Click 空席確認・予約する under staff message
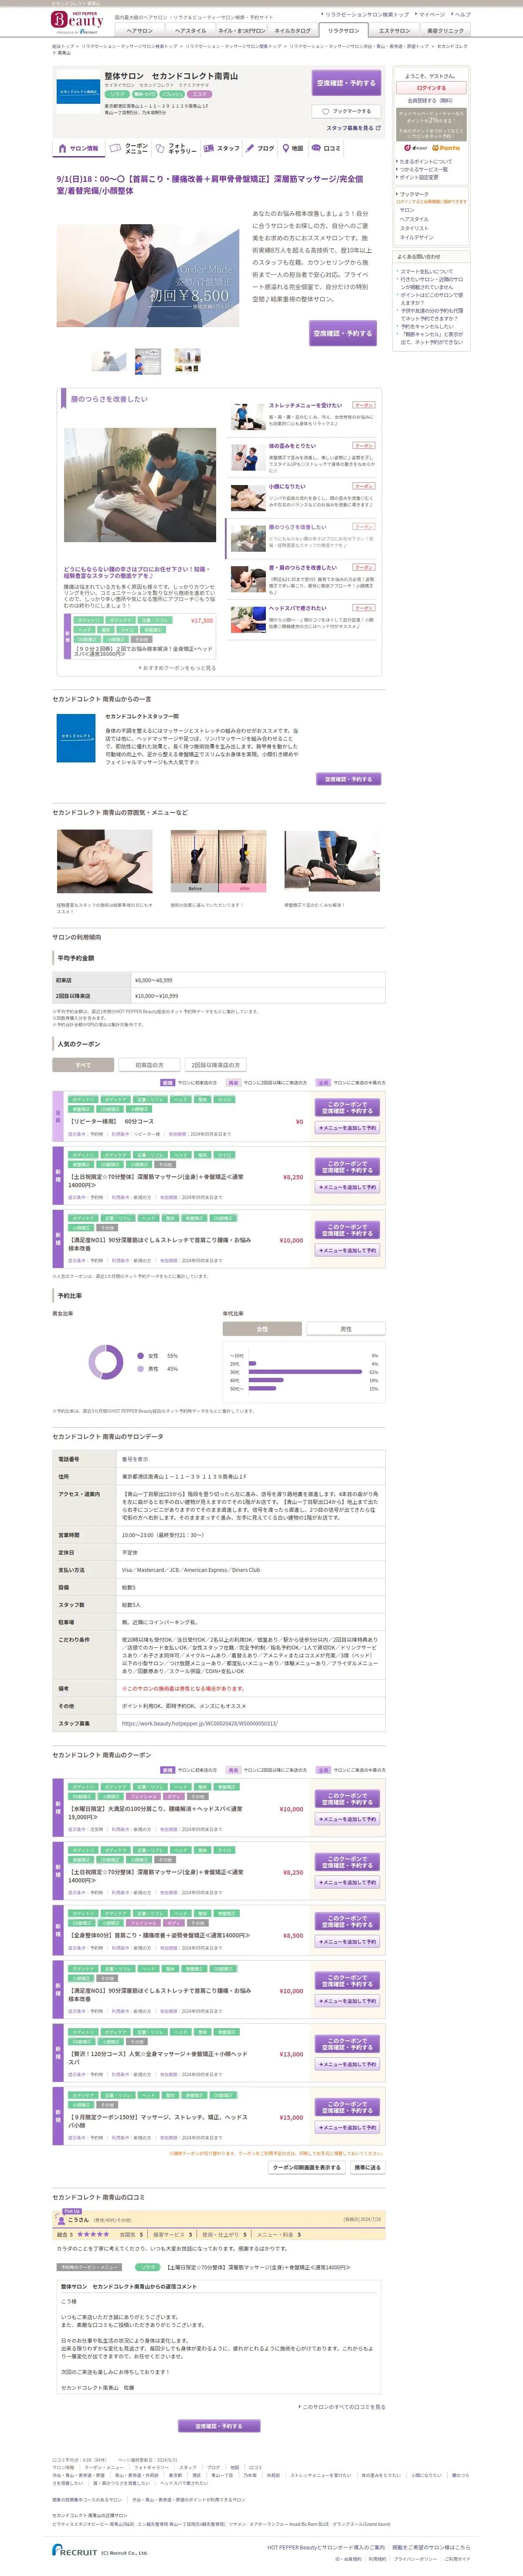The height and width of the screenshot is (2576, 523). (348, 779)
